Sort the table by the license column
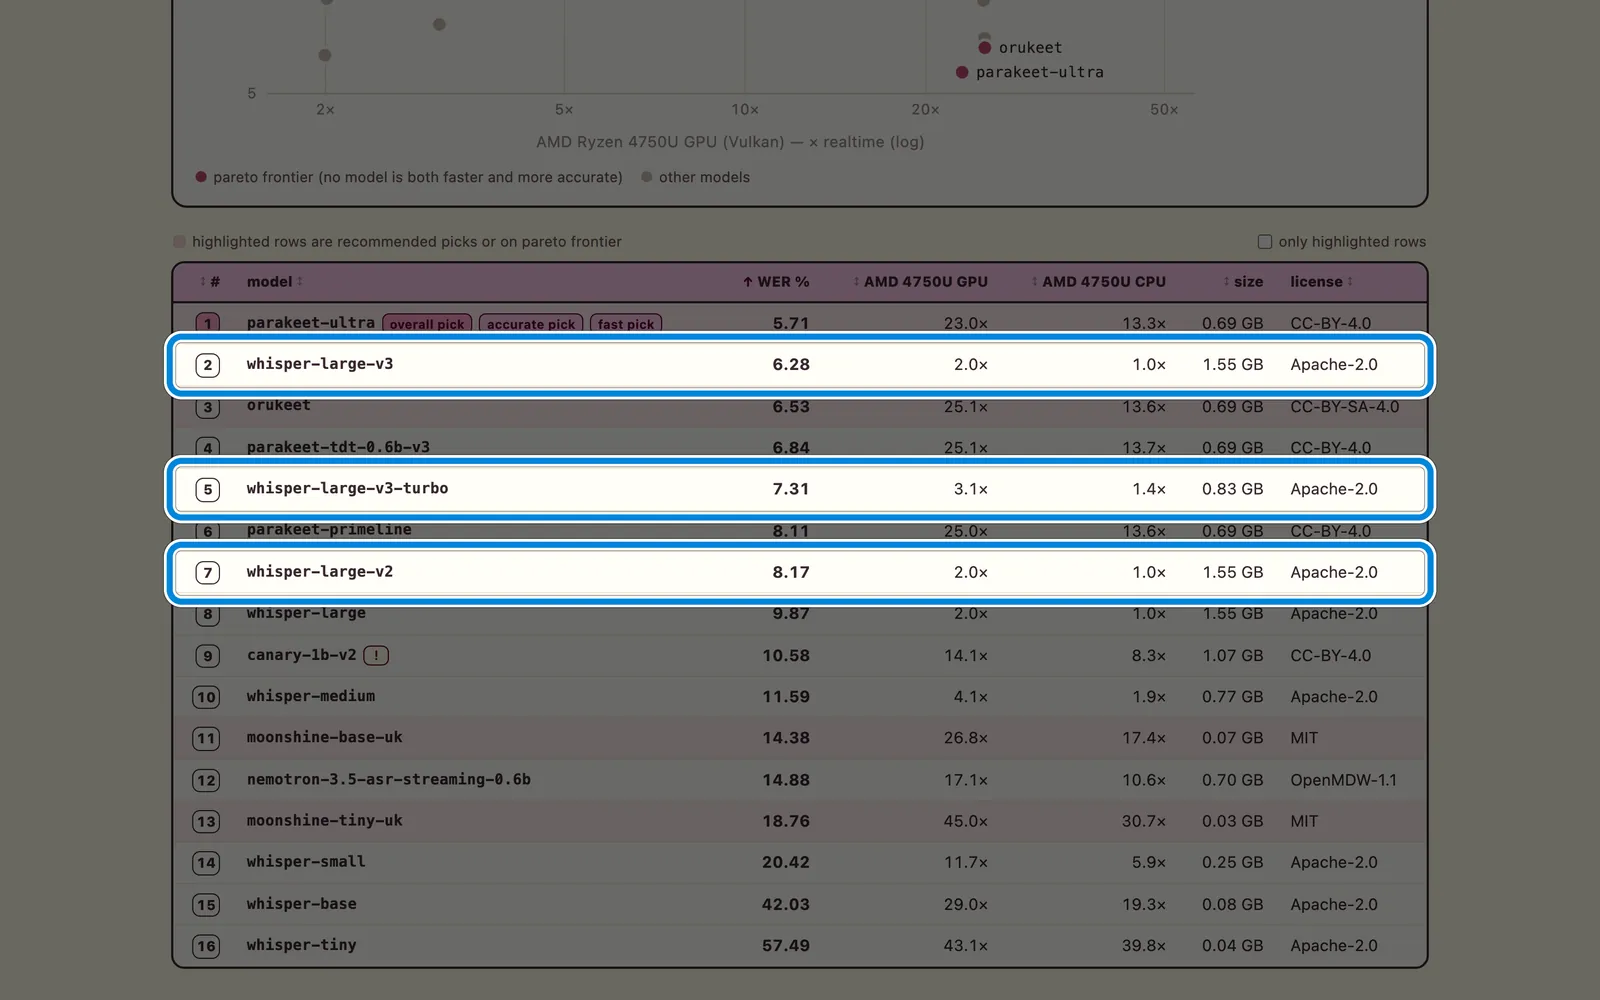Viewport: 1600px width, 1000px height. pos(1321,282)
